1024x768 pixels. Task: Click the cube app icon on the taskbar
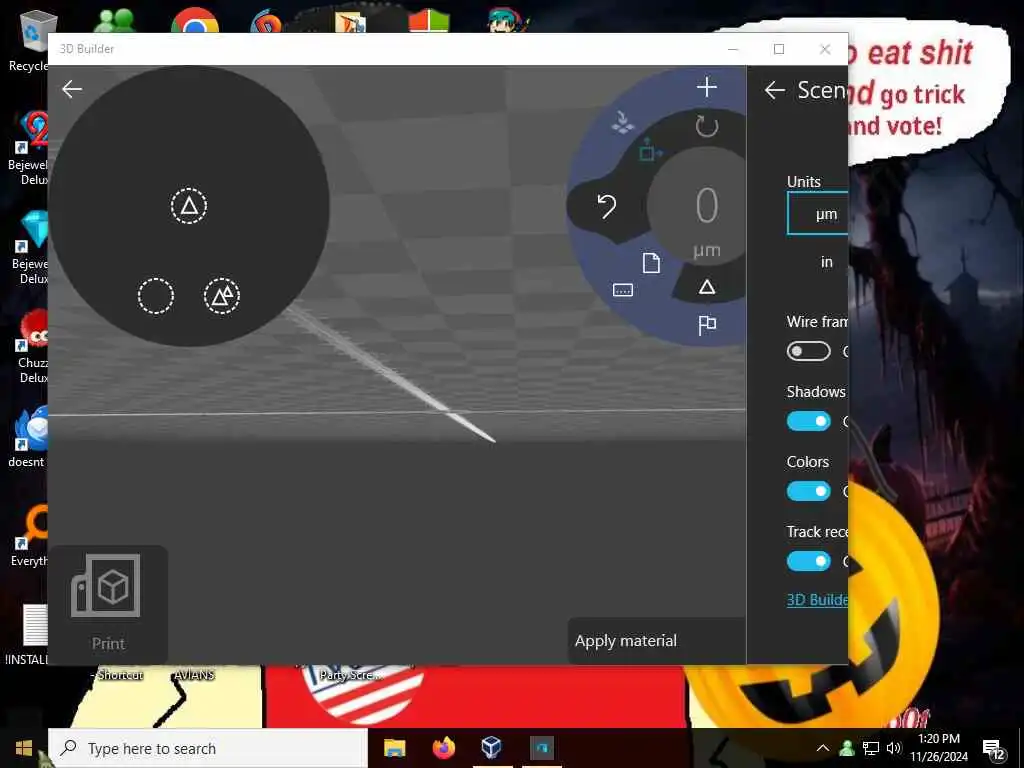point(492,748)
